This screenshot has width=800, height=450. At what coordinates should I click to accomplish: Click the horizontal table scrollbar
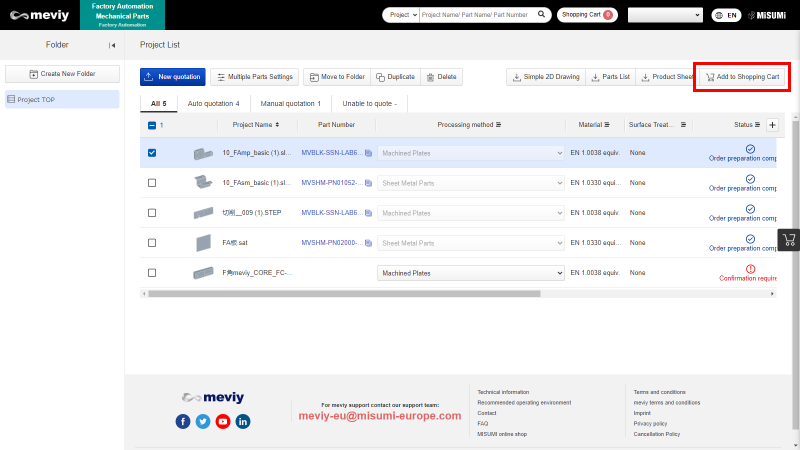click(344, 294)
